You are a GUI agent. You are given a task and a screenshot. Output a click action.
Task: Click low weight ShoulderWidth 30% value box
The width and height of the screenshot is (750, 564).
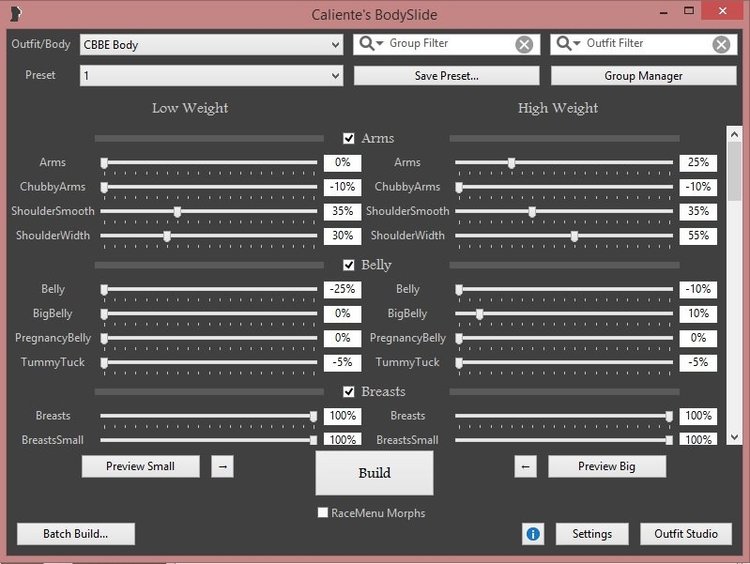[342, 236]
